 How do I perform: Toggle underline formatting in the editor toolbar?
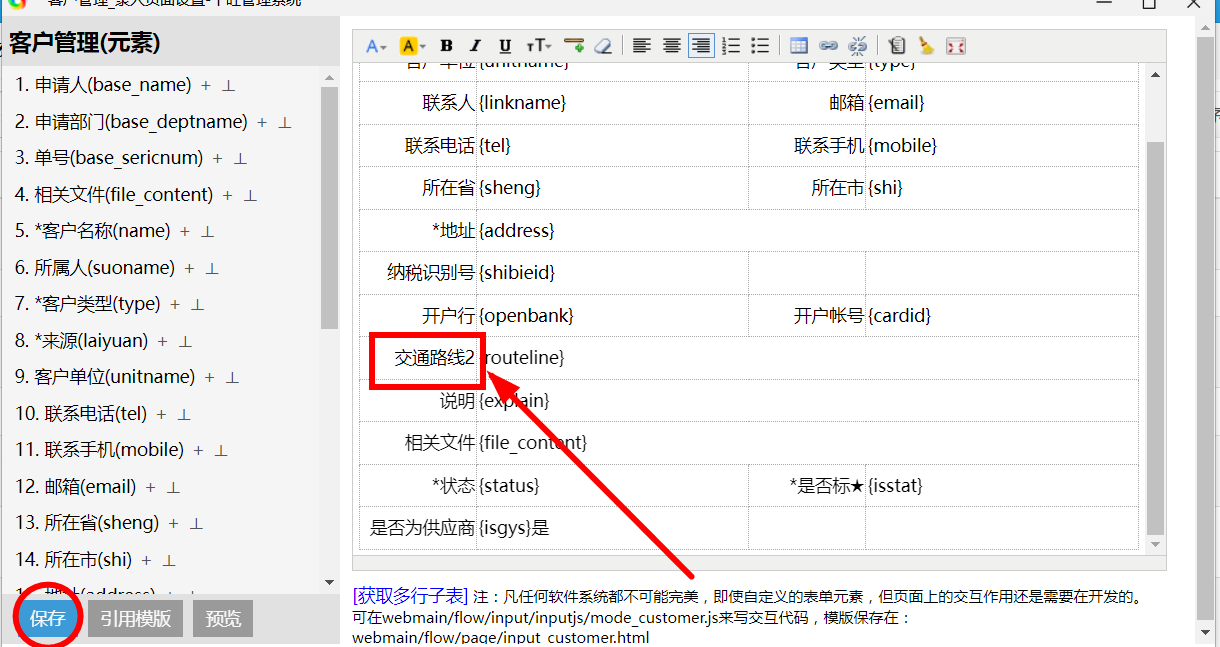coord(505,46)
